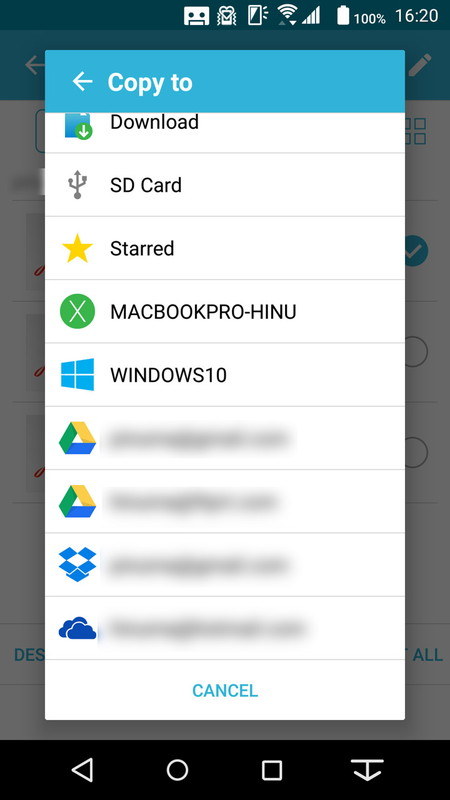Select the second Google Drive account
This screenshot has width=450, height=800.
pos(225,502)
